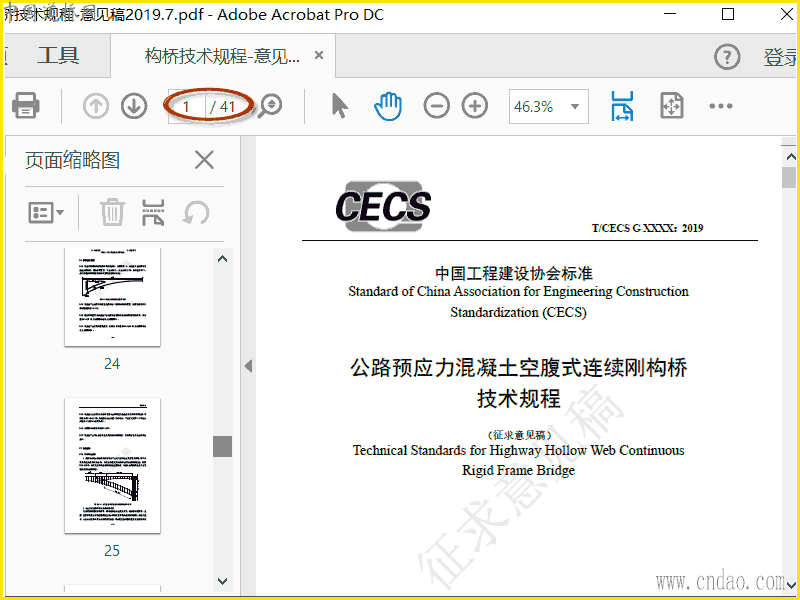Viewport: 800px width, 600px height.
Task: Click thumbnail panel scrollbar handle
Action: [x=222, y=446]
